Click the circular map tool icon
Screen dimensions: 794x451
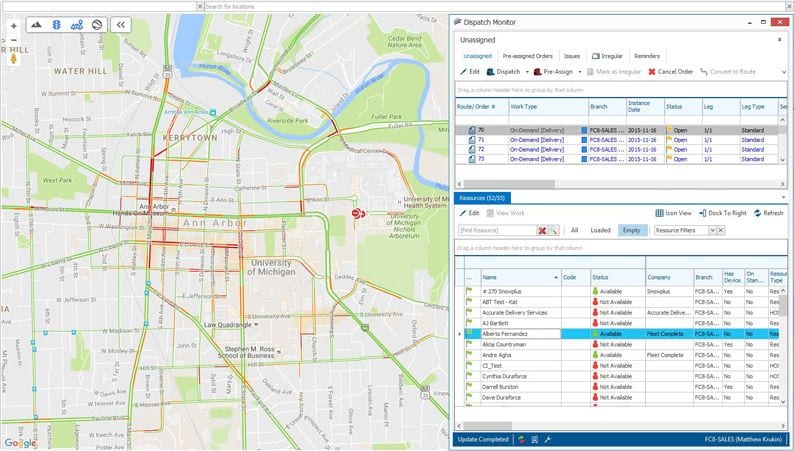point(97,25)
